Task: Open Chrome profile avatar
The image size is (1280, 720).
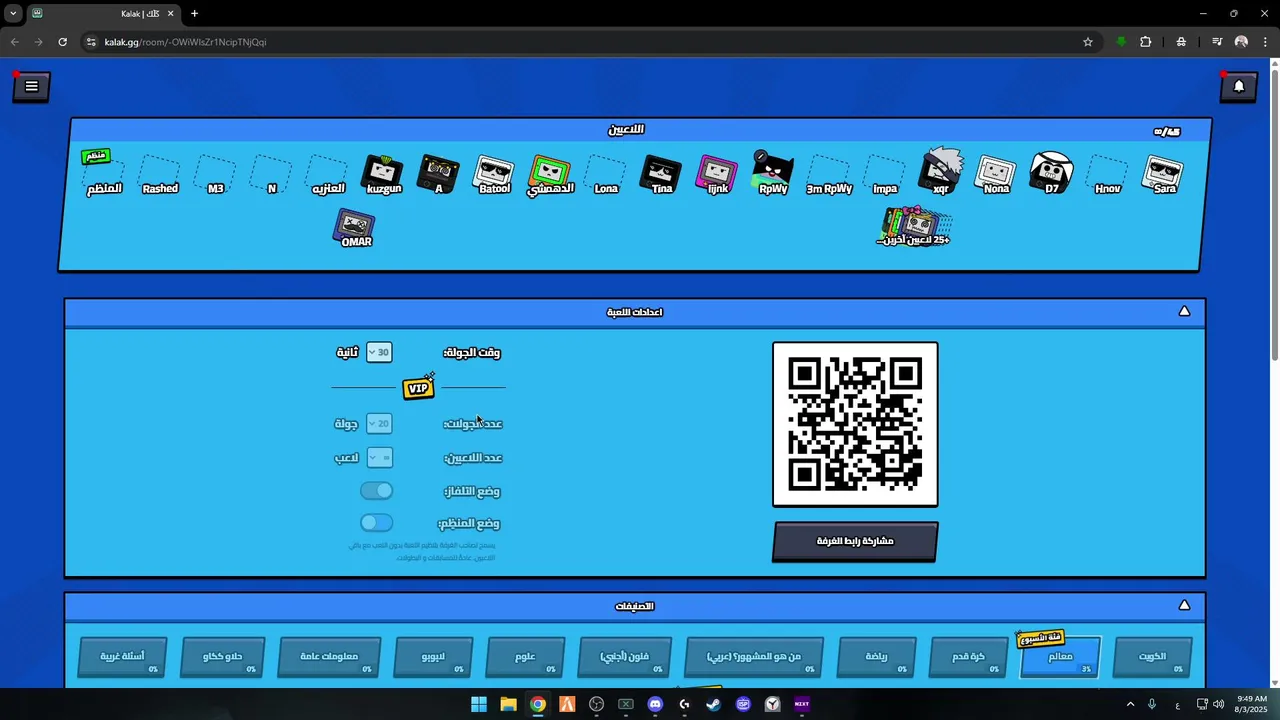Action: point(1241,42)
